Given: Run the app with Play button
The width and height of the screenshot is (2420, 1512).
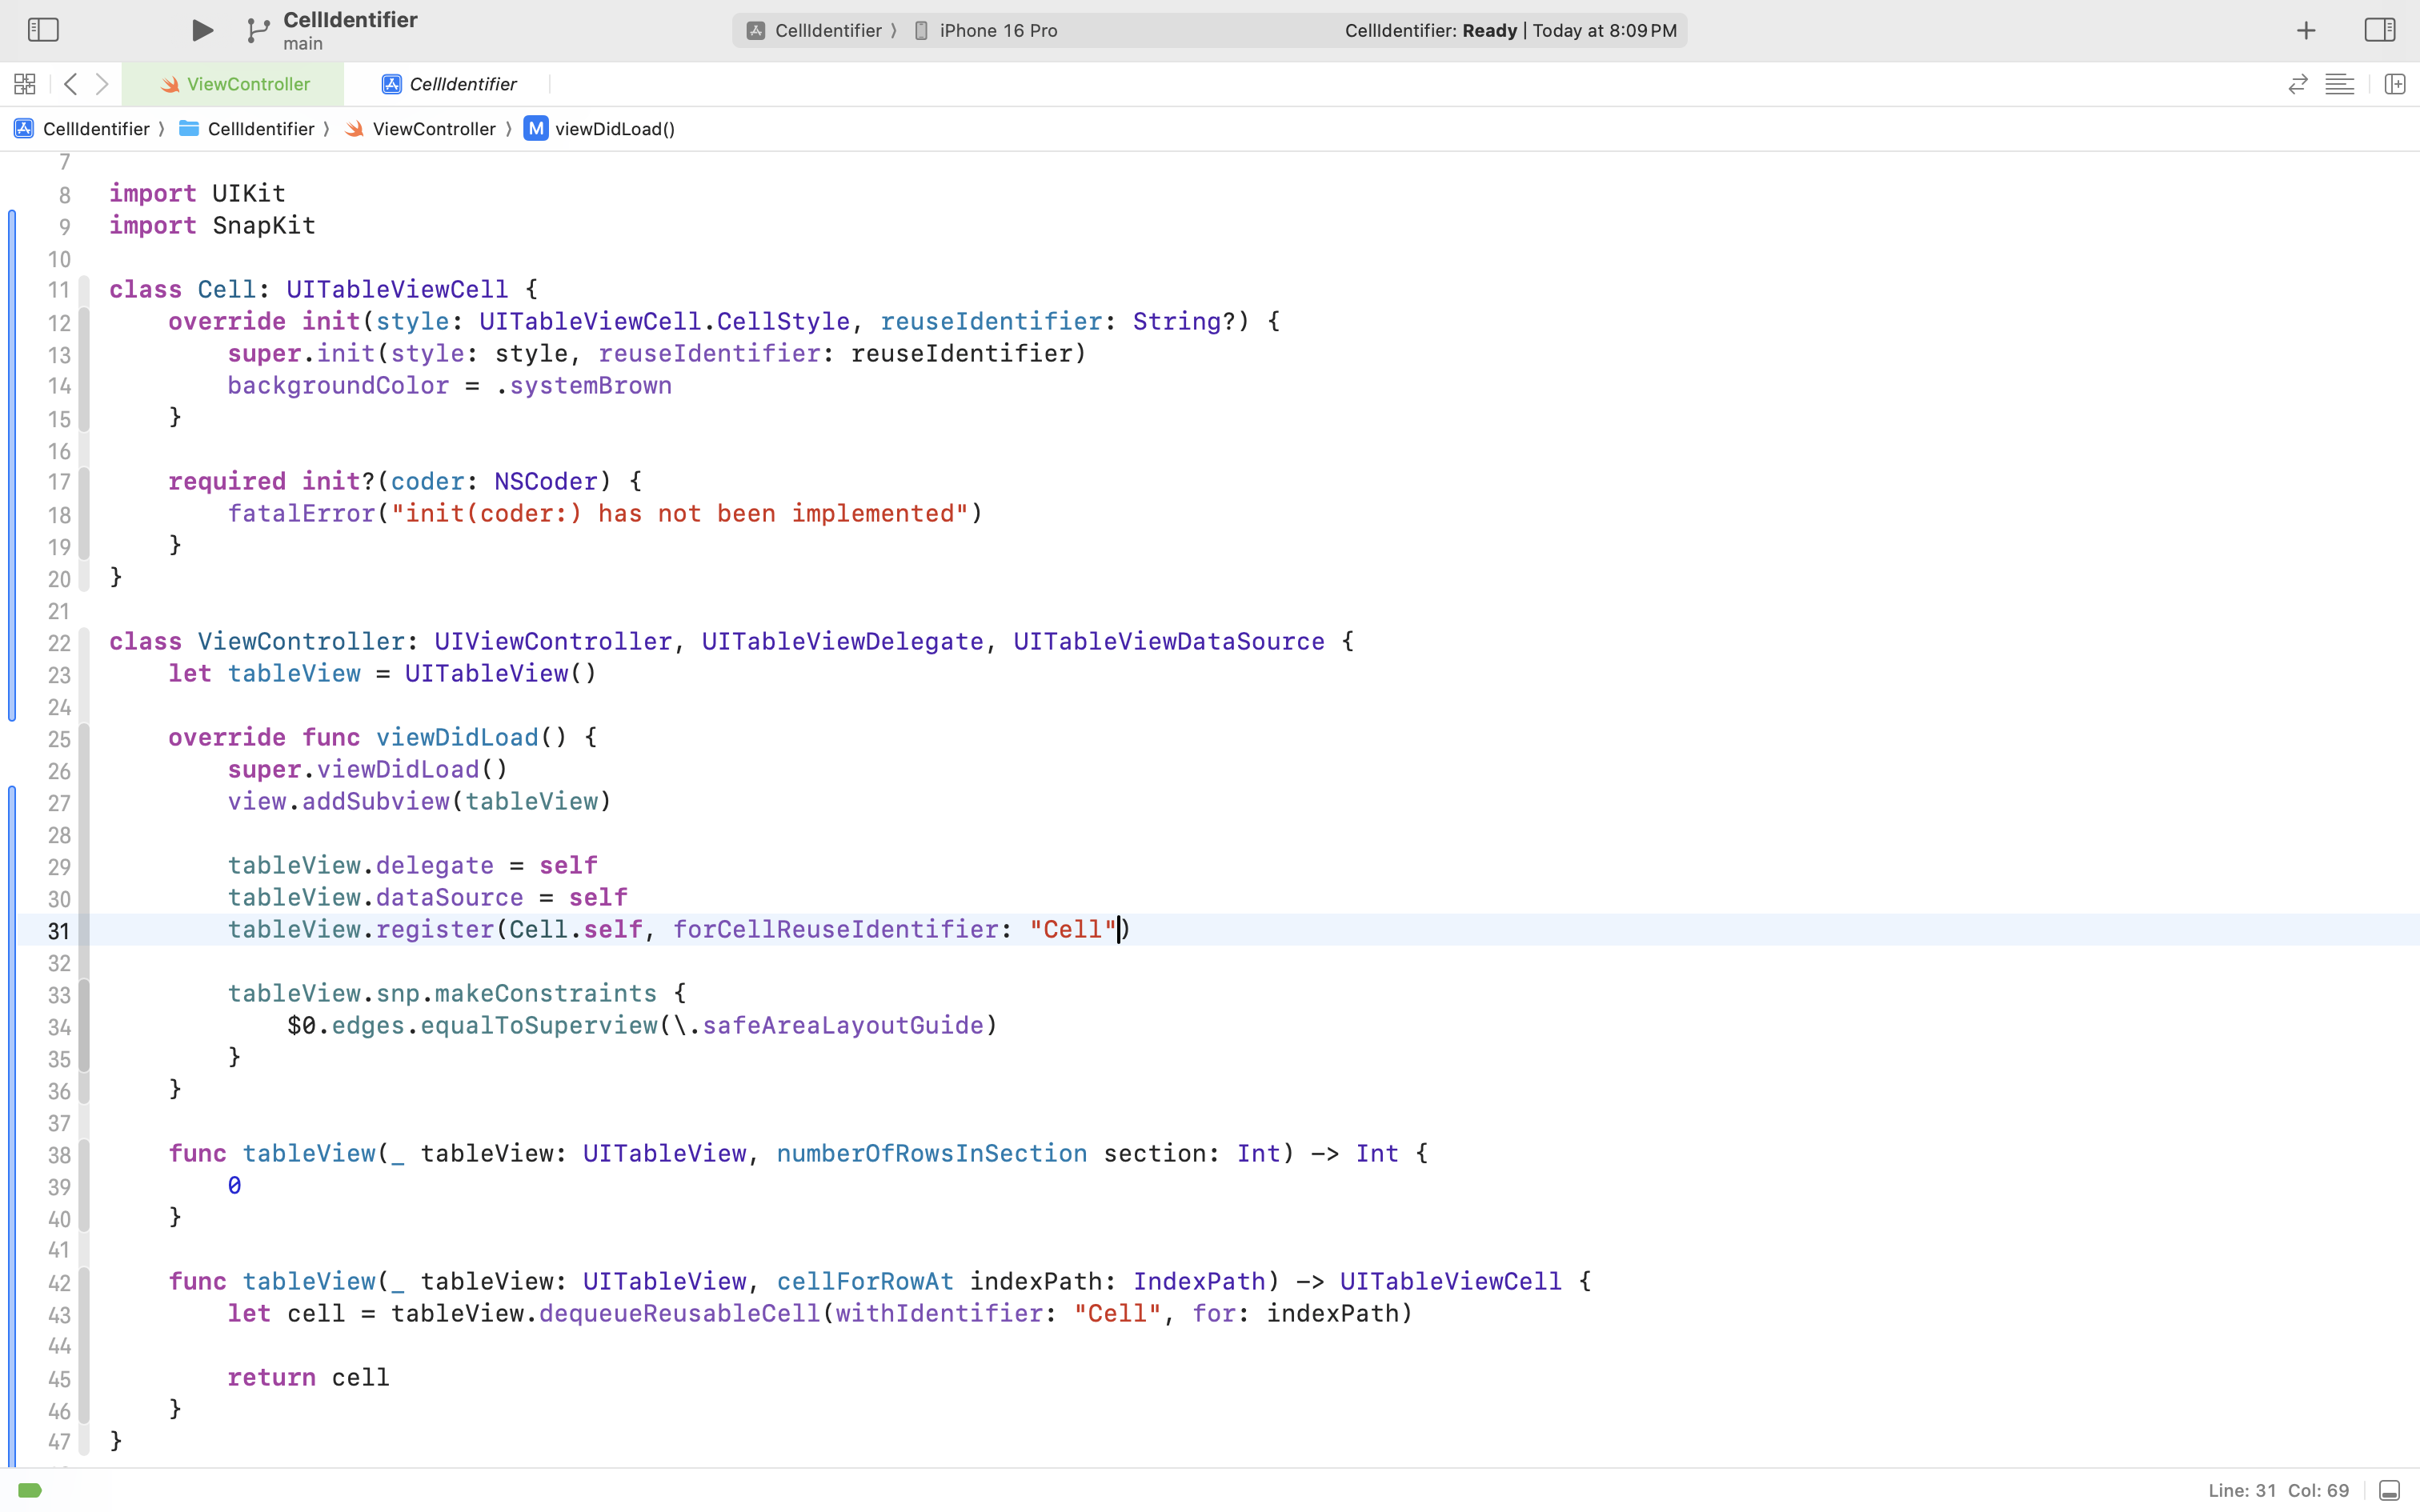Looking at the screenshot, I should (201, 30).
